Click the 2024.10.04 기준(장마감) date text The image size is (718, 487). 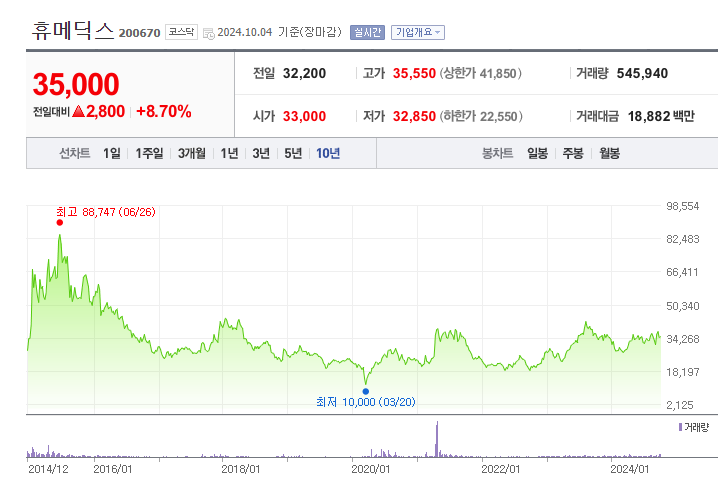click(x=279, y=32)
